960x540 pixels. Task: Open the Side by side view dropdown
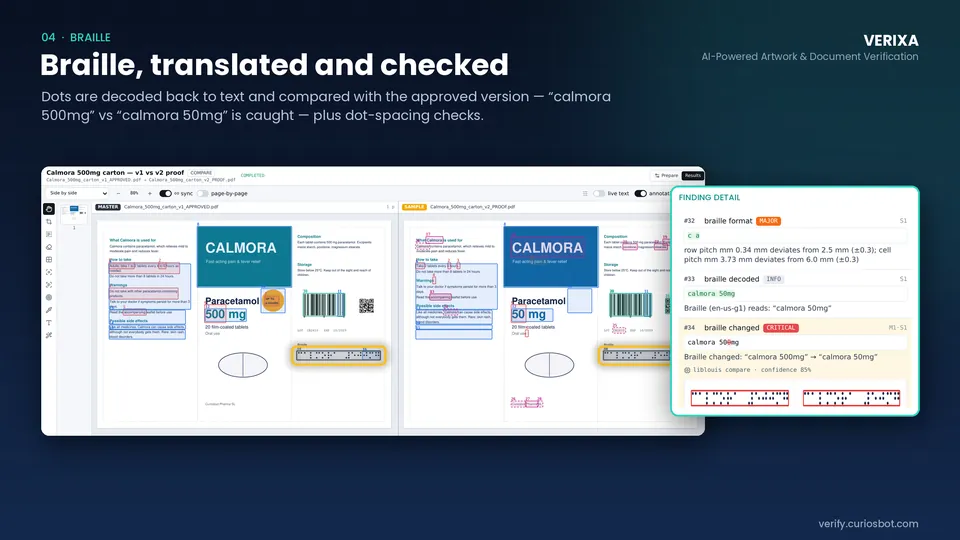pos(78,193)
